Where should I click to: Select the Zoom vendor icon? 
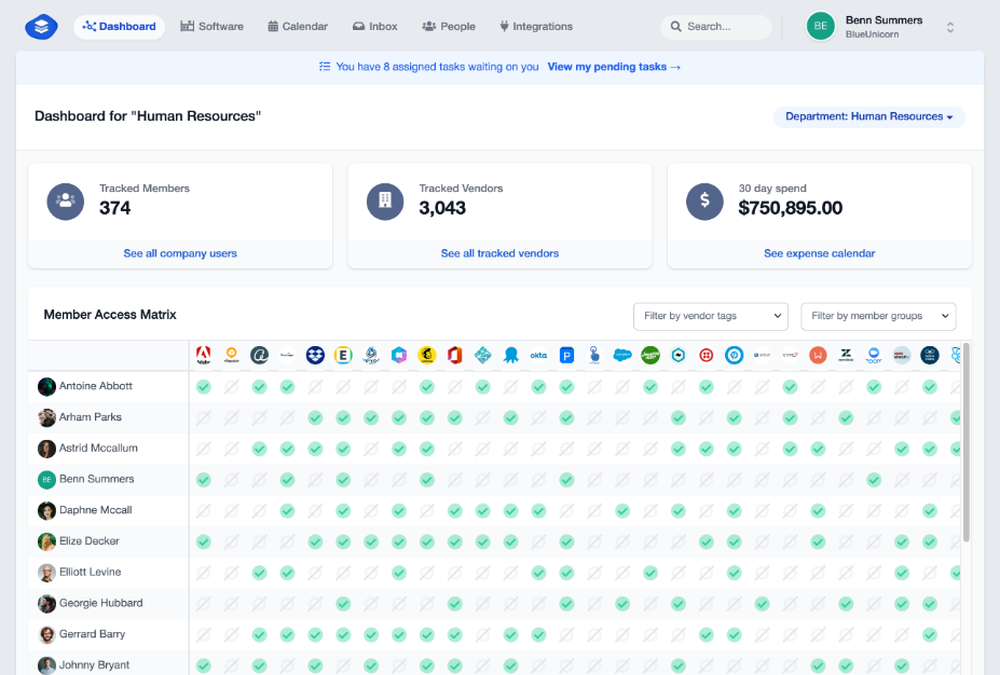click(x=874, y=355)
